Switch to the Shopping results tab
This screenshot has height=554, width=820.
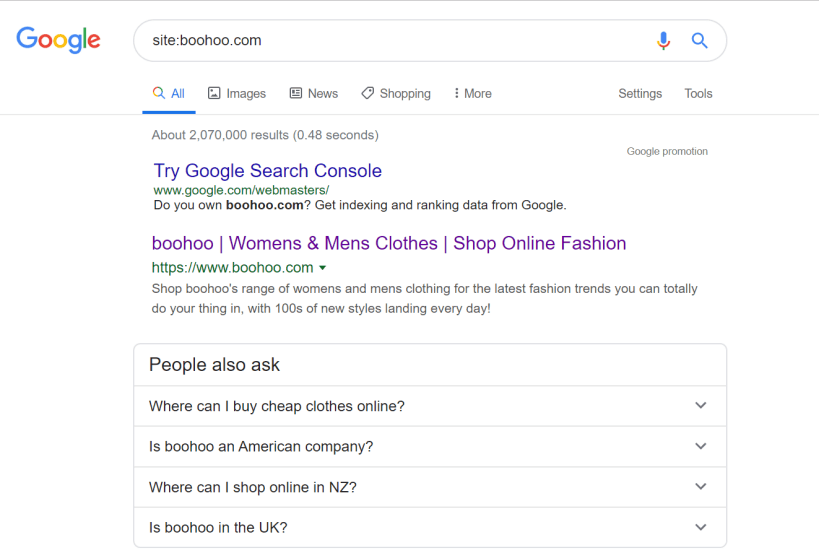(x=396, y=93)
